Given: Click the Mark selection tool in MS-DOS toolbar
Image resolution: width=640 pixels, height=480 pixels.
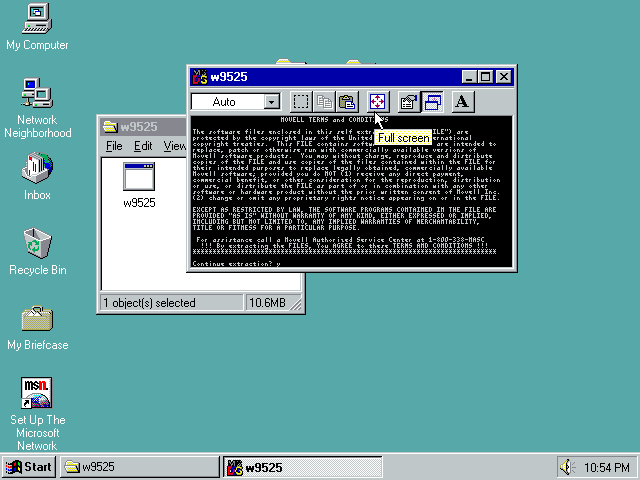Looking at the screenshot, I should (301, 102).
